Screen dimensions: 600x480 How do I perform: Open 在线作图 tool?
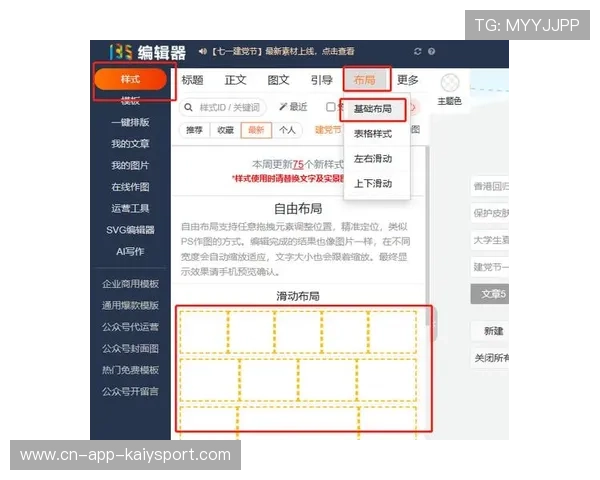130,187
